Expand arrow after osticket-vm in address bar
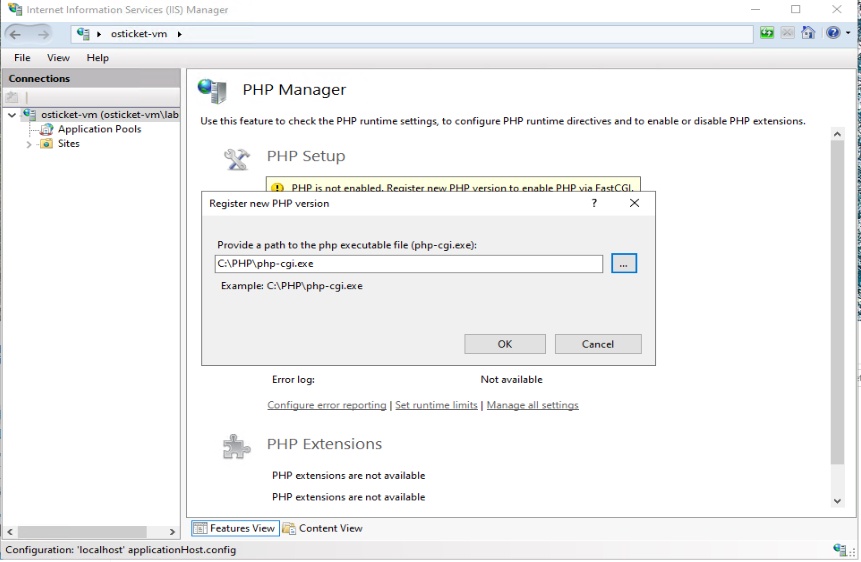Image resolution: width=861 pixels, height=562 pixels. (x=179, y=34)
